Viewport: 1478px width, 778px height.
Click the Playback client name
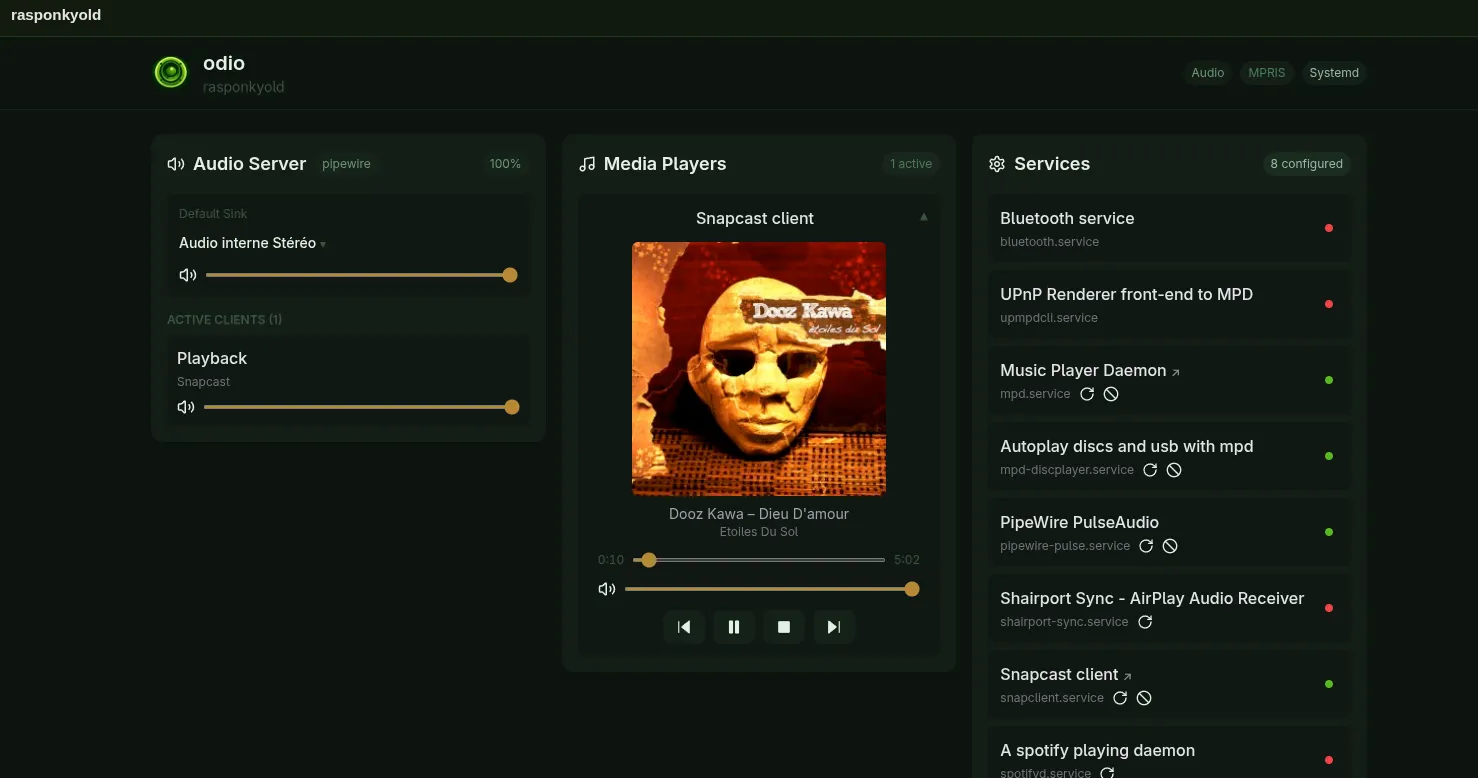click(x=212, y=358)
